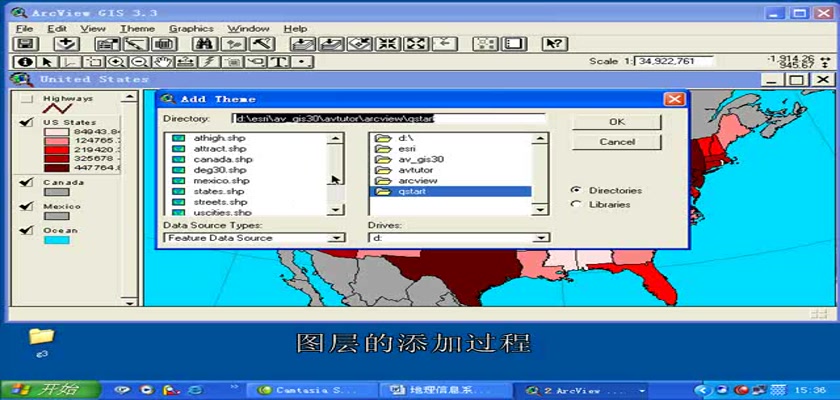Select the Hot Link lightning tool
Screen dimensions: 840x400
pos(208,62)
